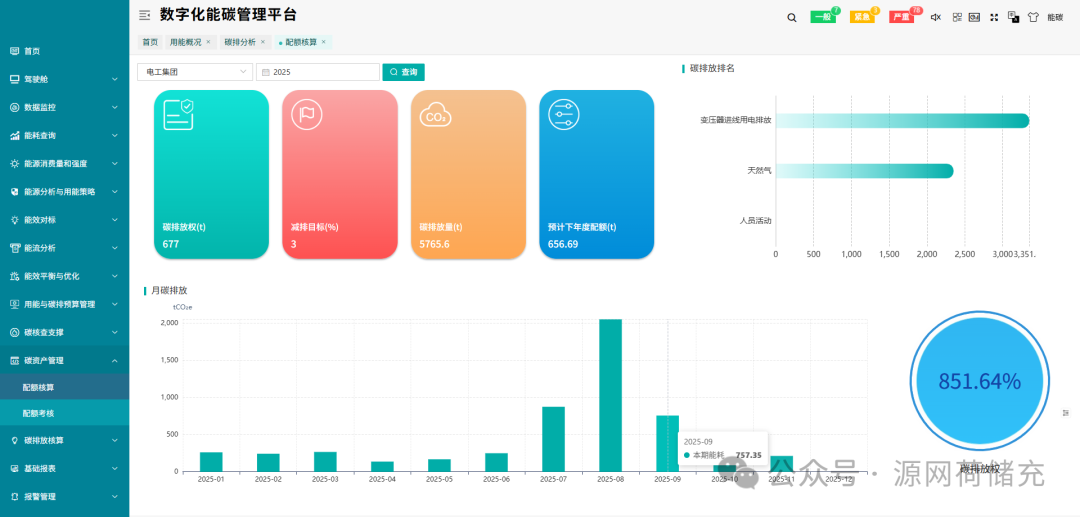Open the 电工集团 organization dropdown

[194, 72]
